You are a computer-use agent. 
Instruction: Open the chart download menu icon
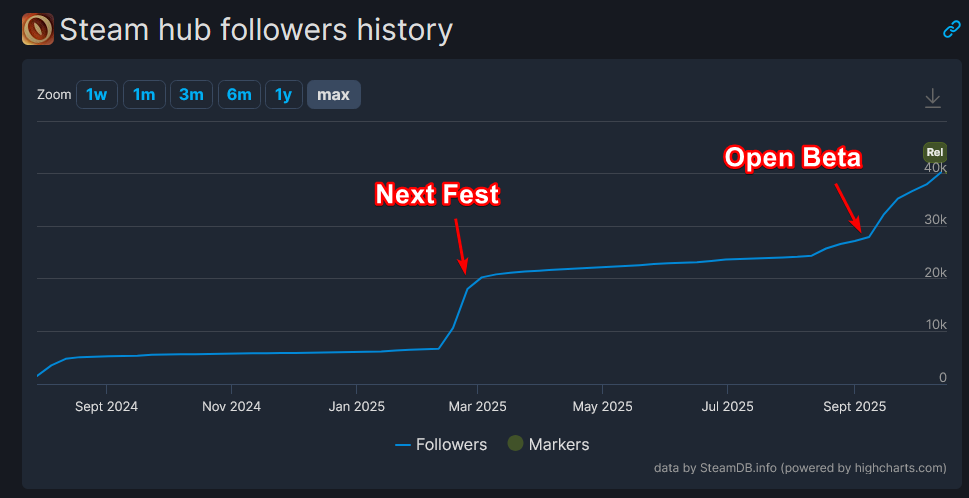[932, 97]
